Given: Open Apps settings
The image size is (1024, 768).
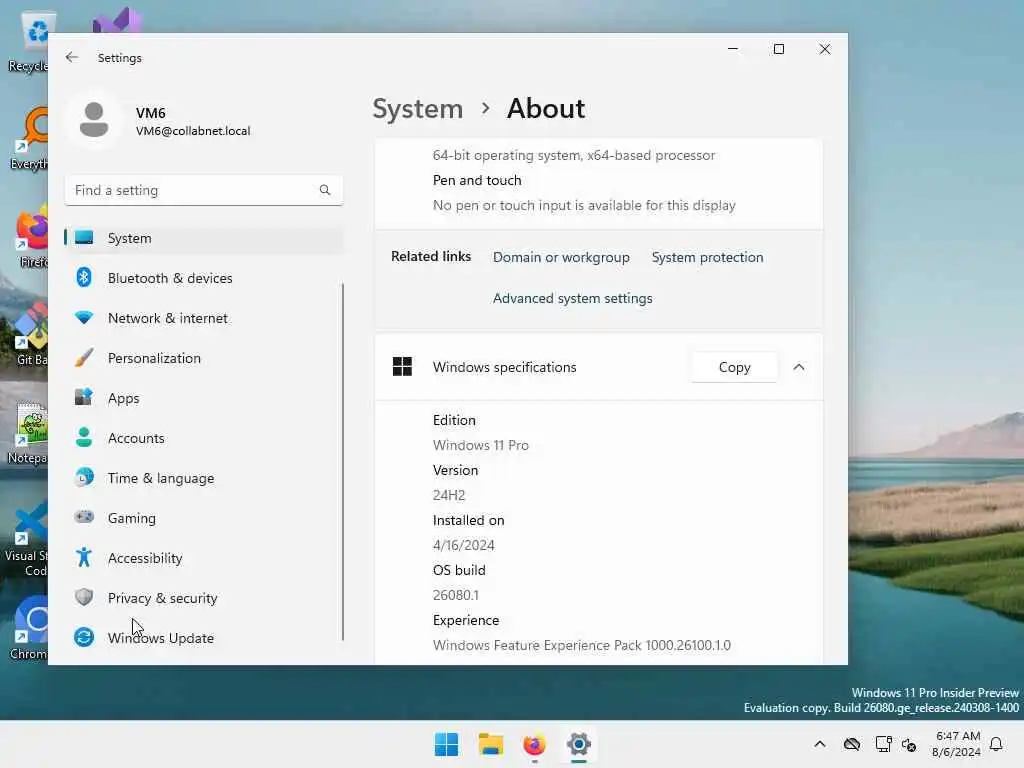Looking at the screenshot, I should click(x=204, y=398).
